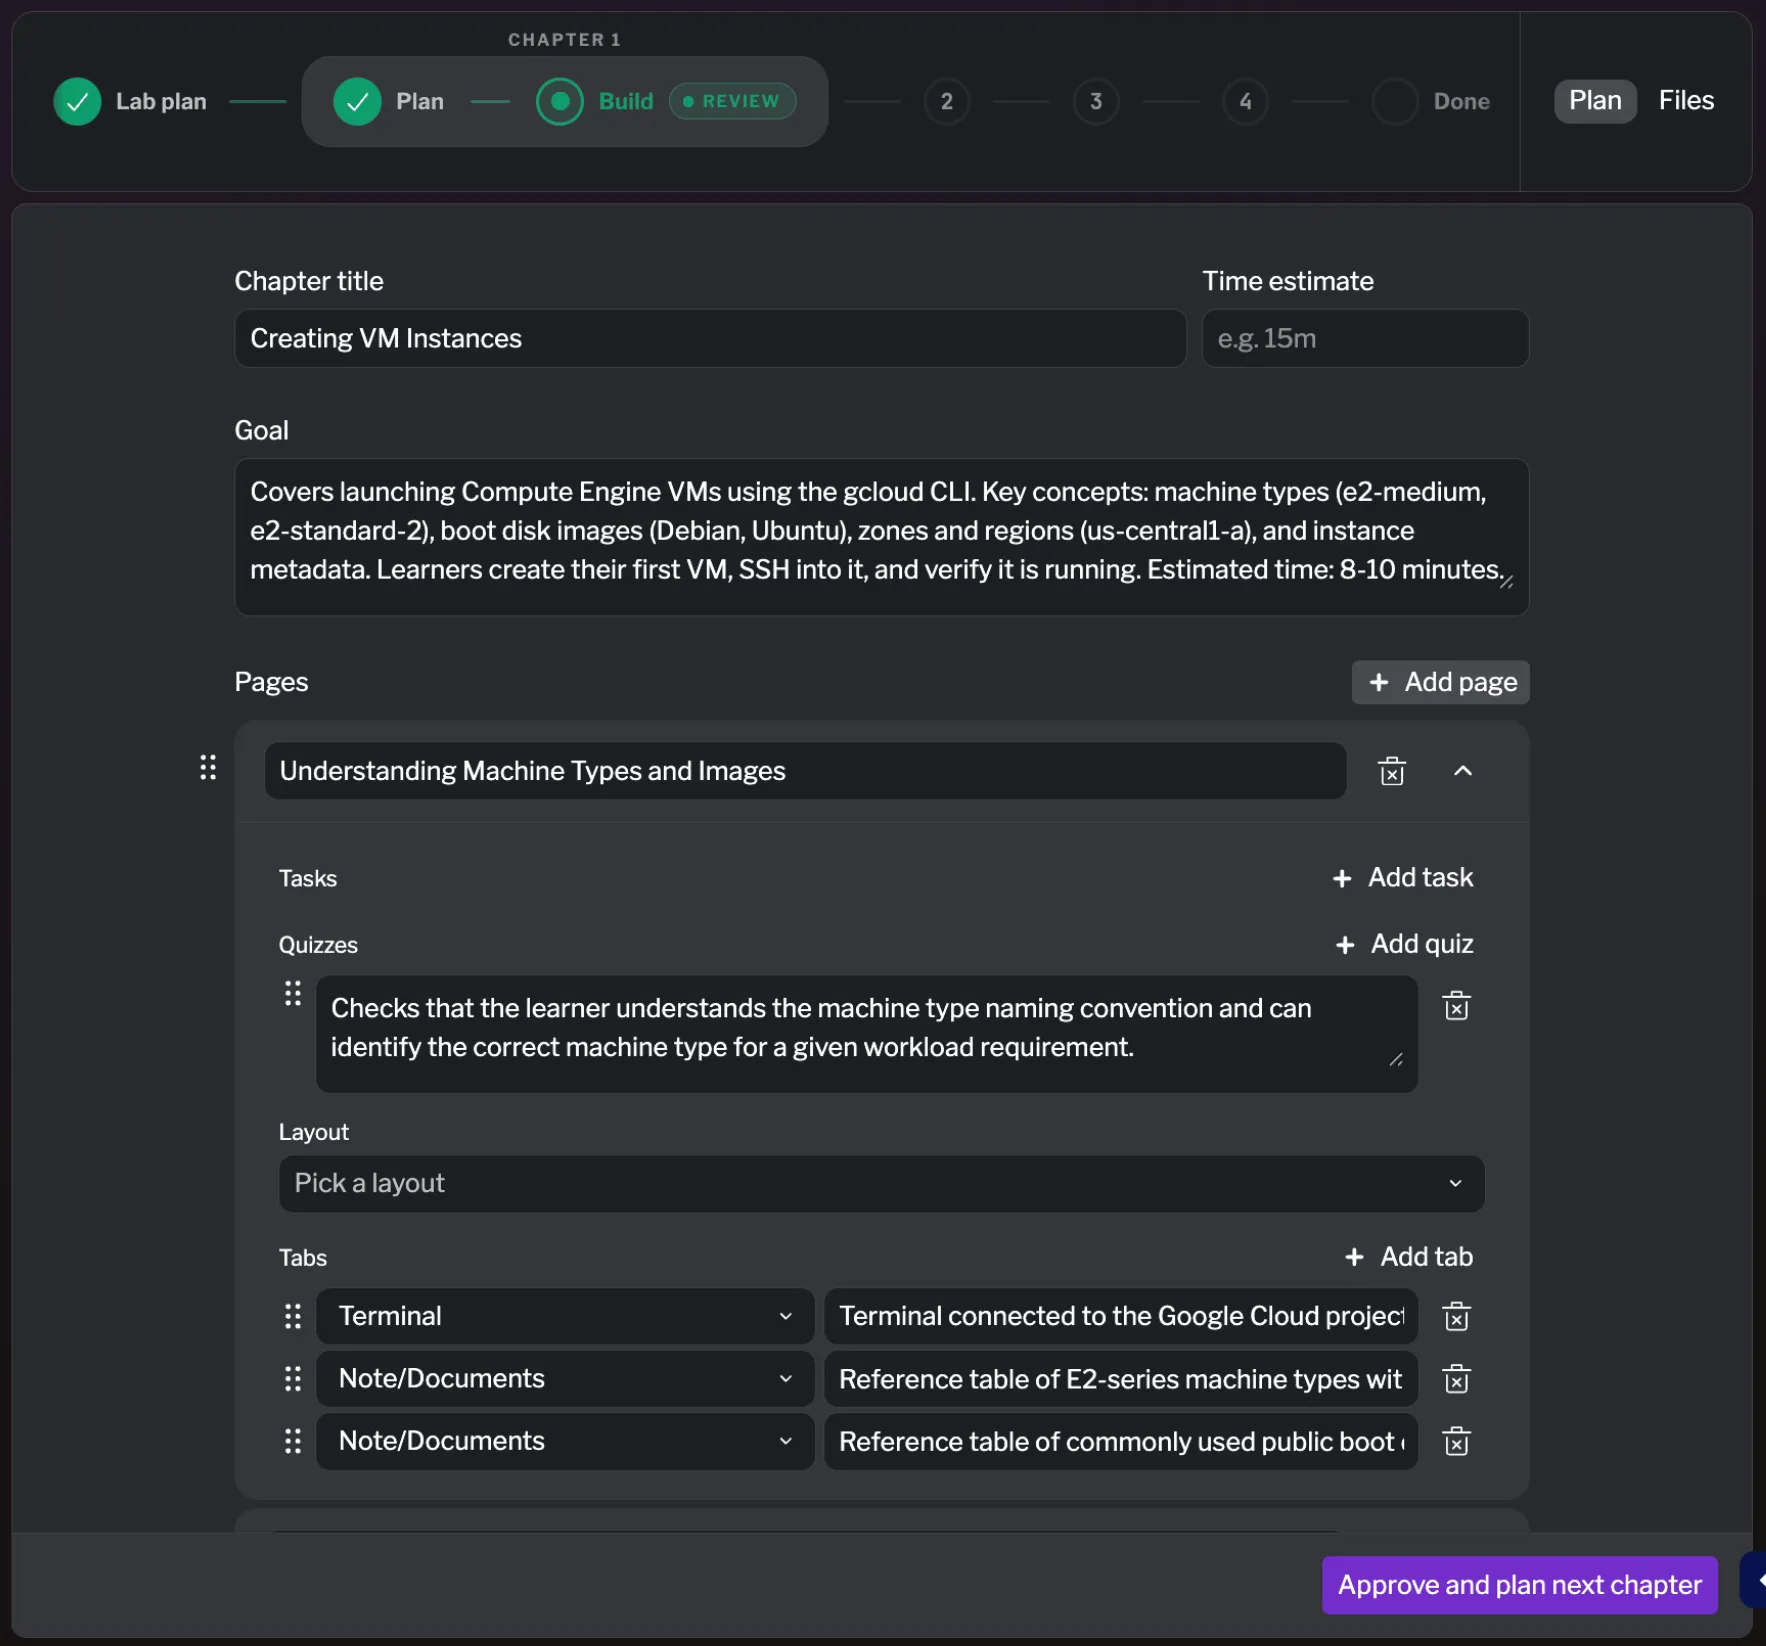
Task: Edit the E2-series machine types description field
Action: (x=1120, y=1379)
